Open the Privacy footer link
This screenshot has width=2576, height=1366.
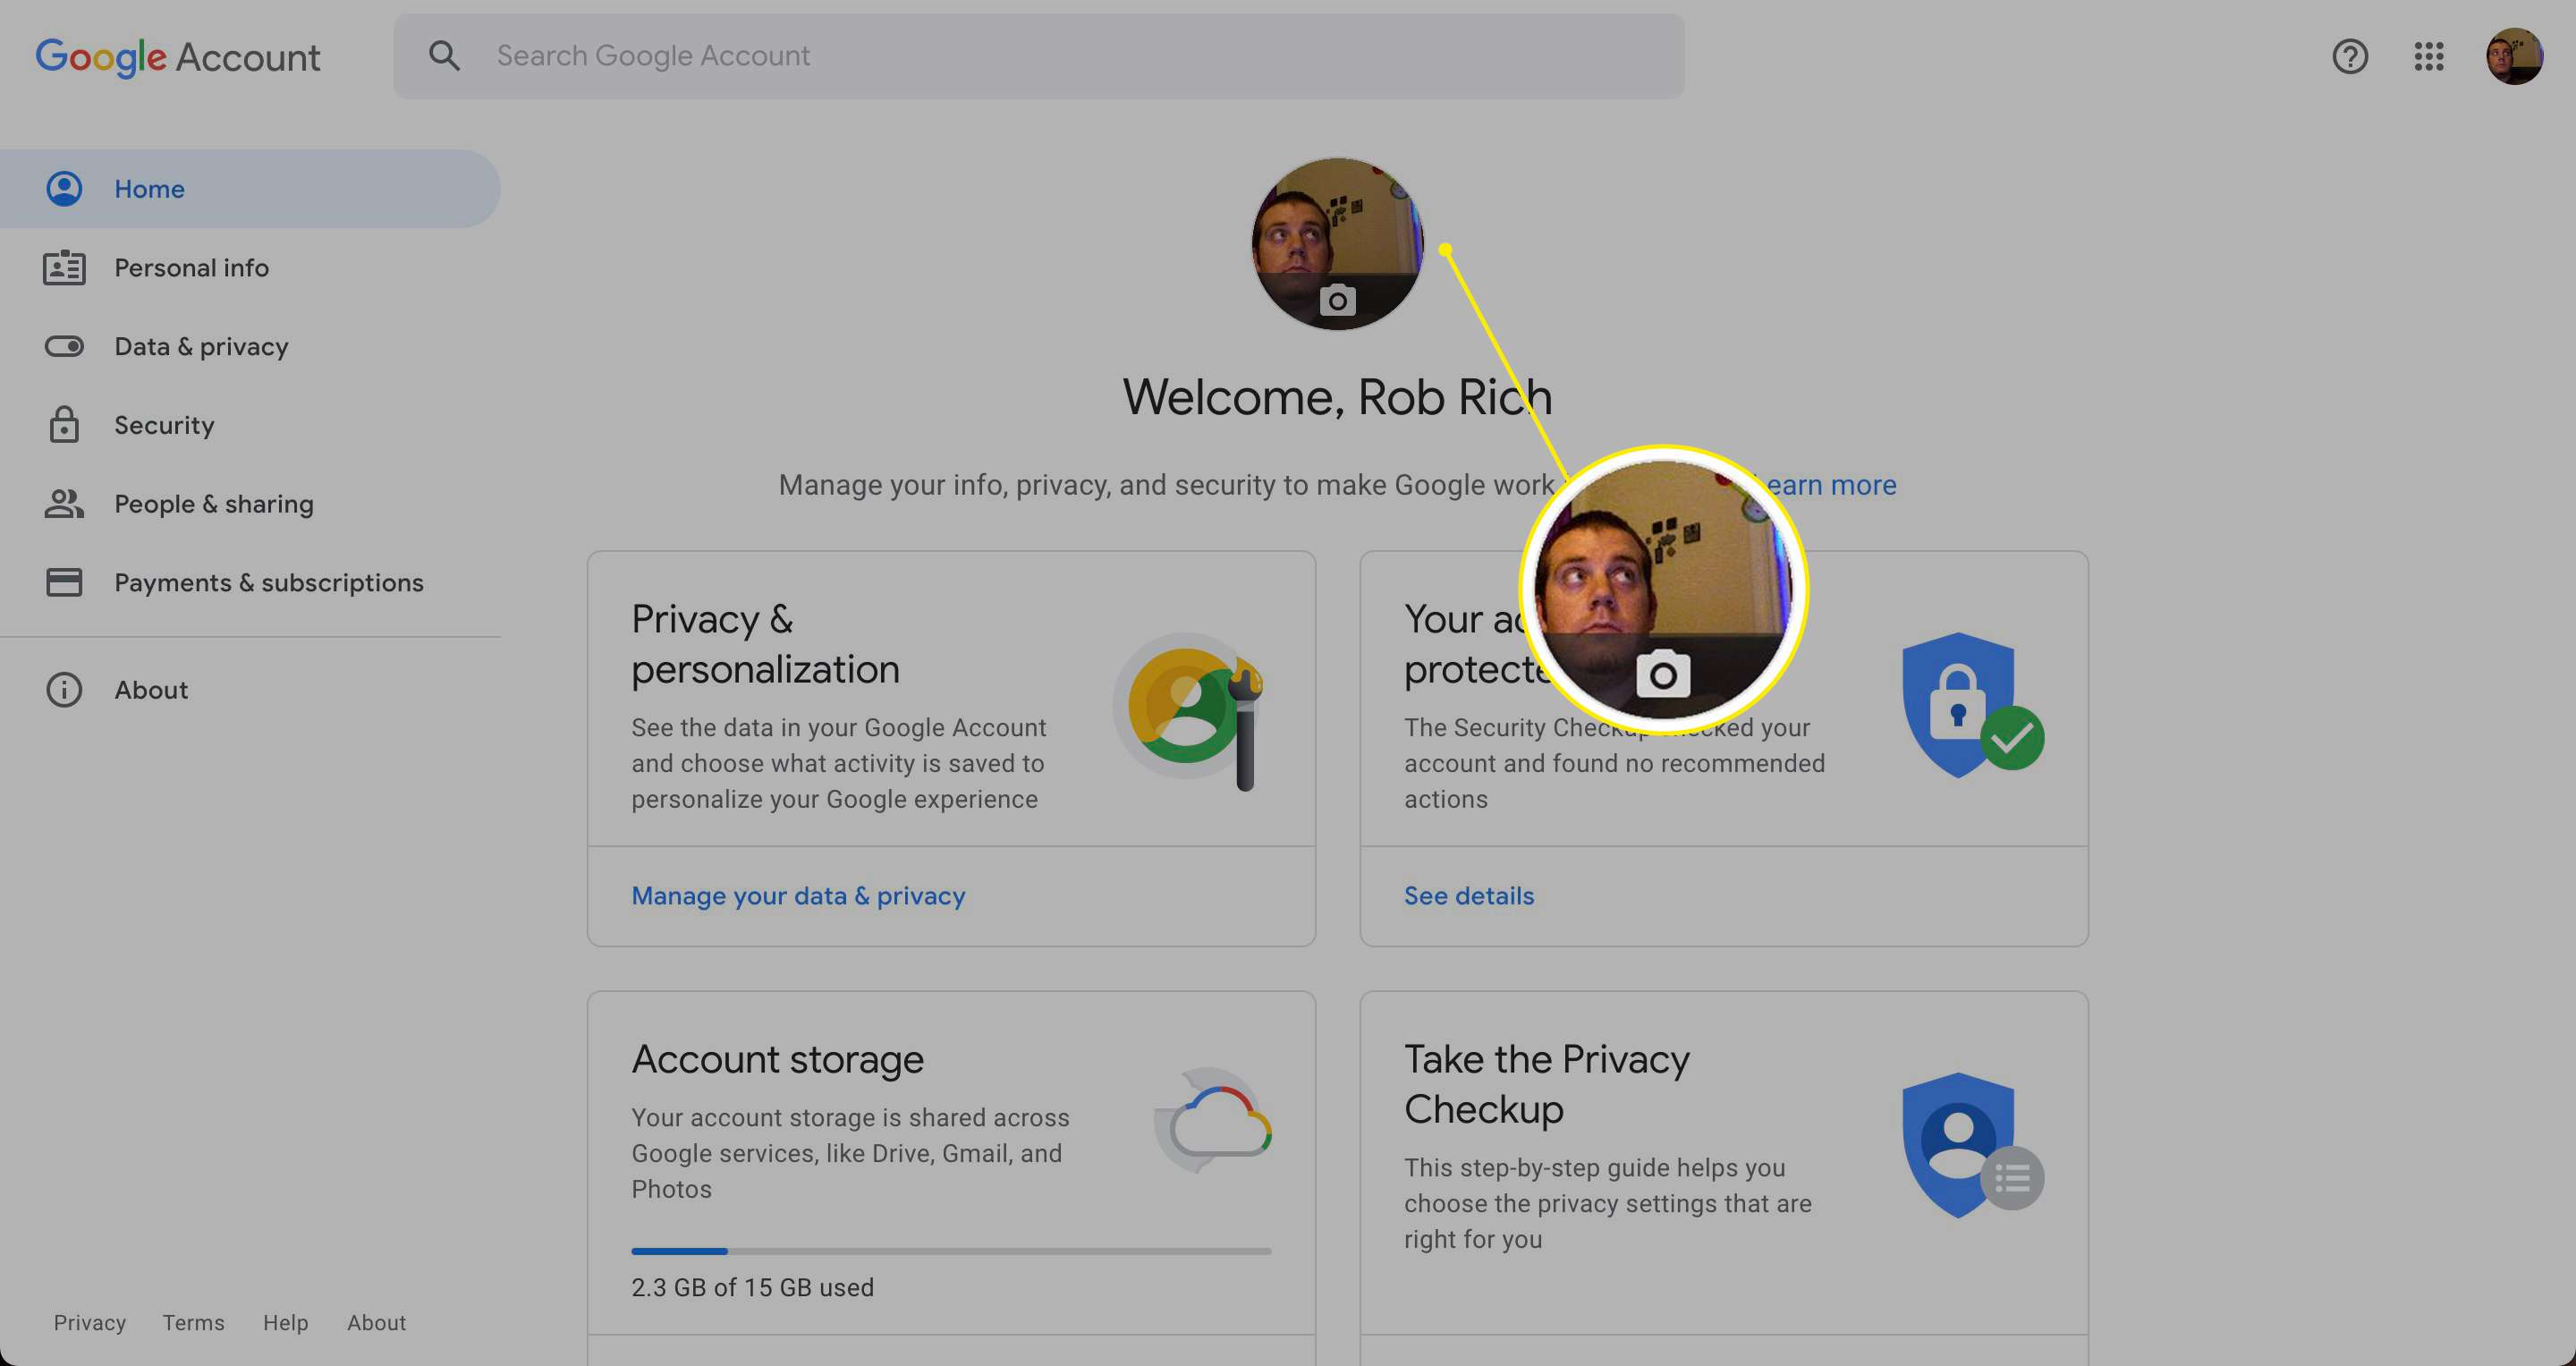tap(90, 1323)
